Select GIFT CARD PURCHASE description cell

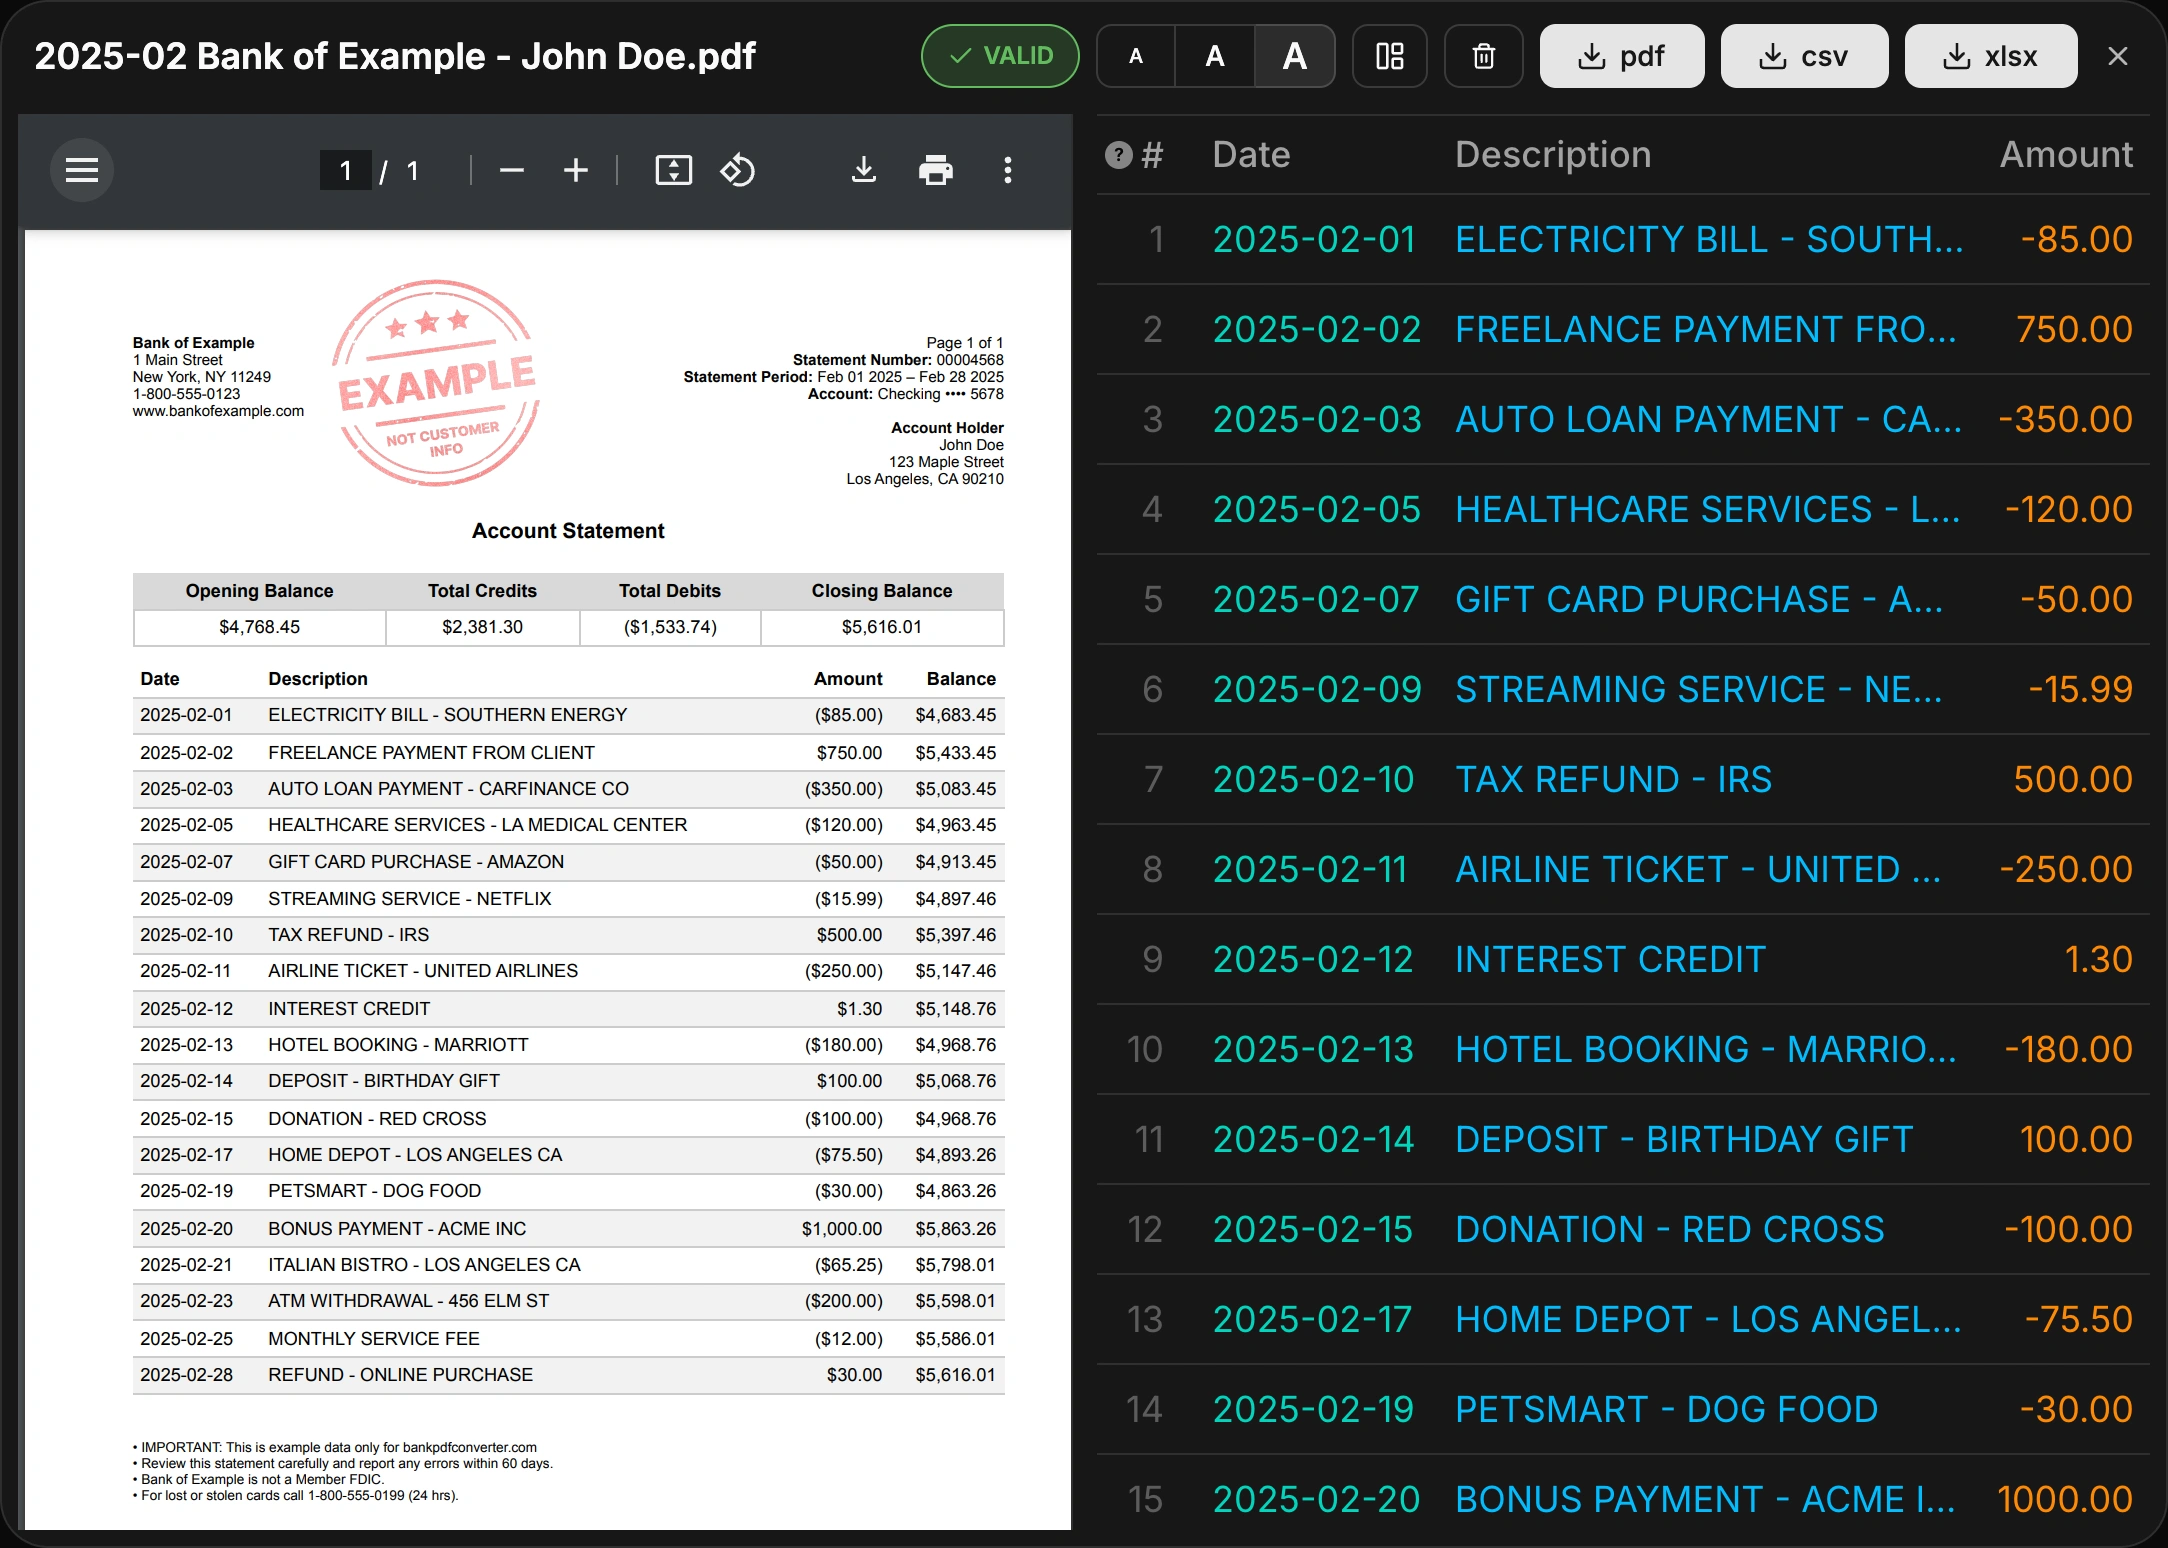click(x=1699, y=600)
